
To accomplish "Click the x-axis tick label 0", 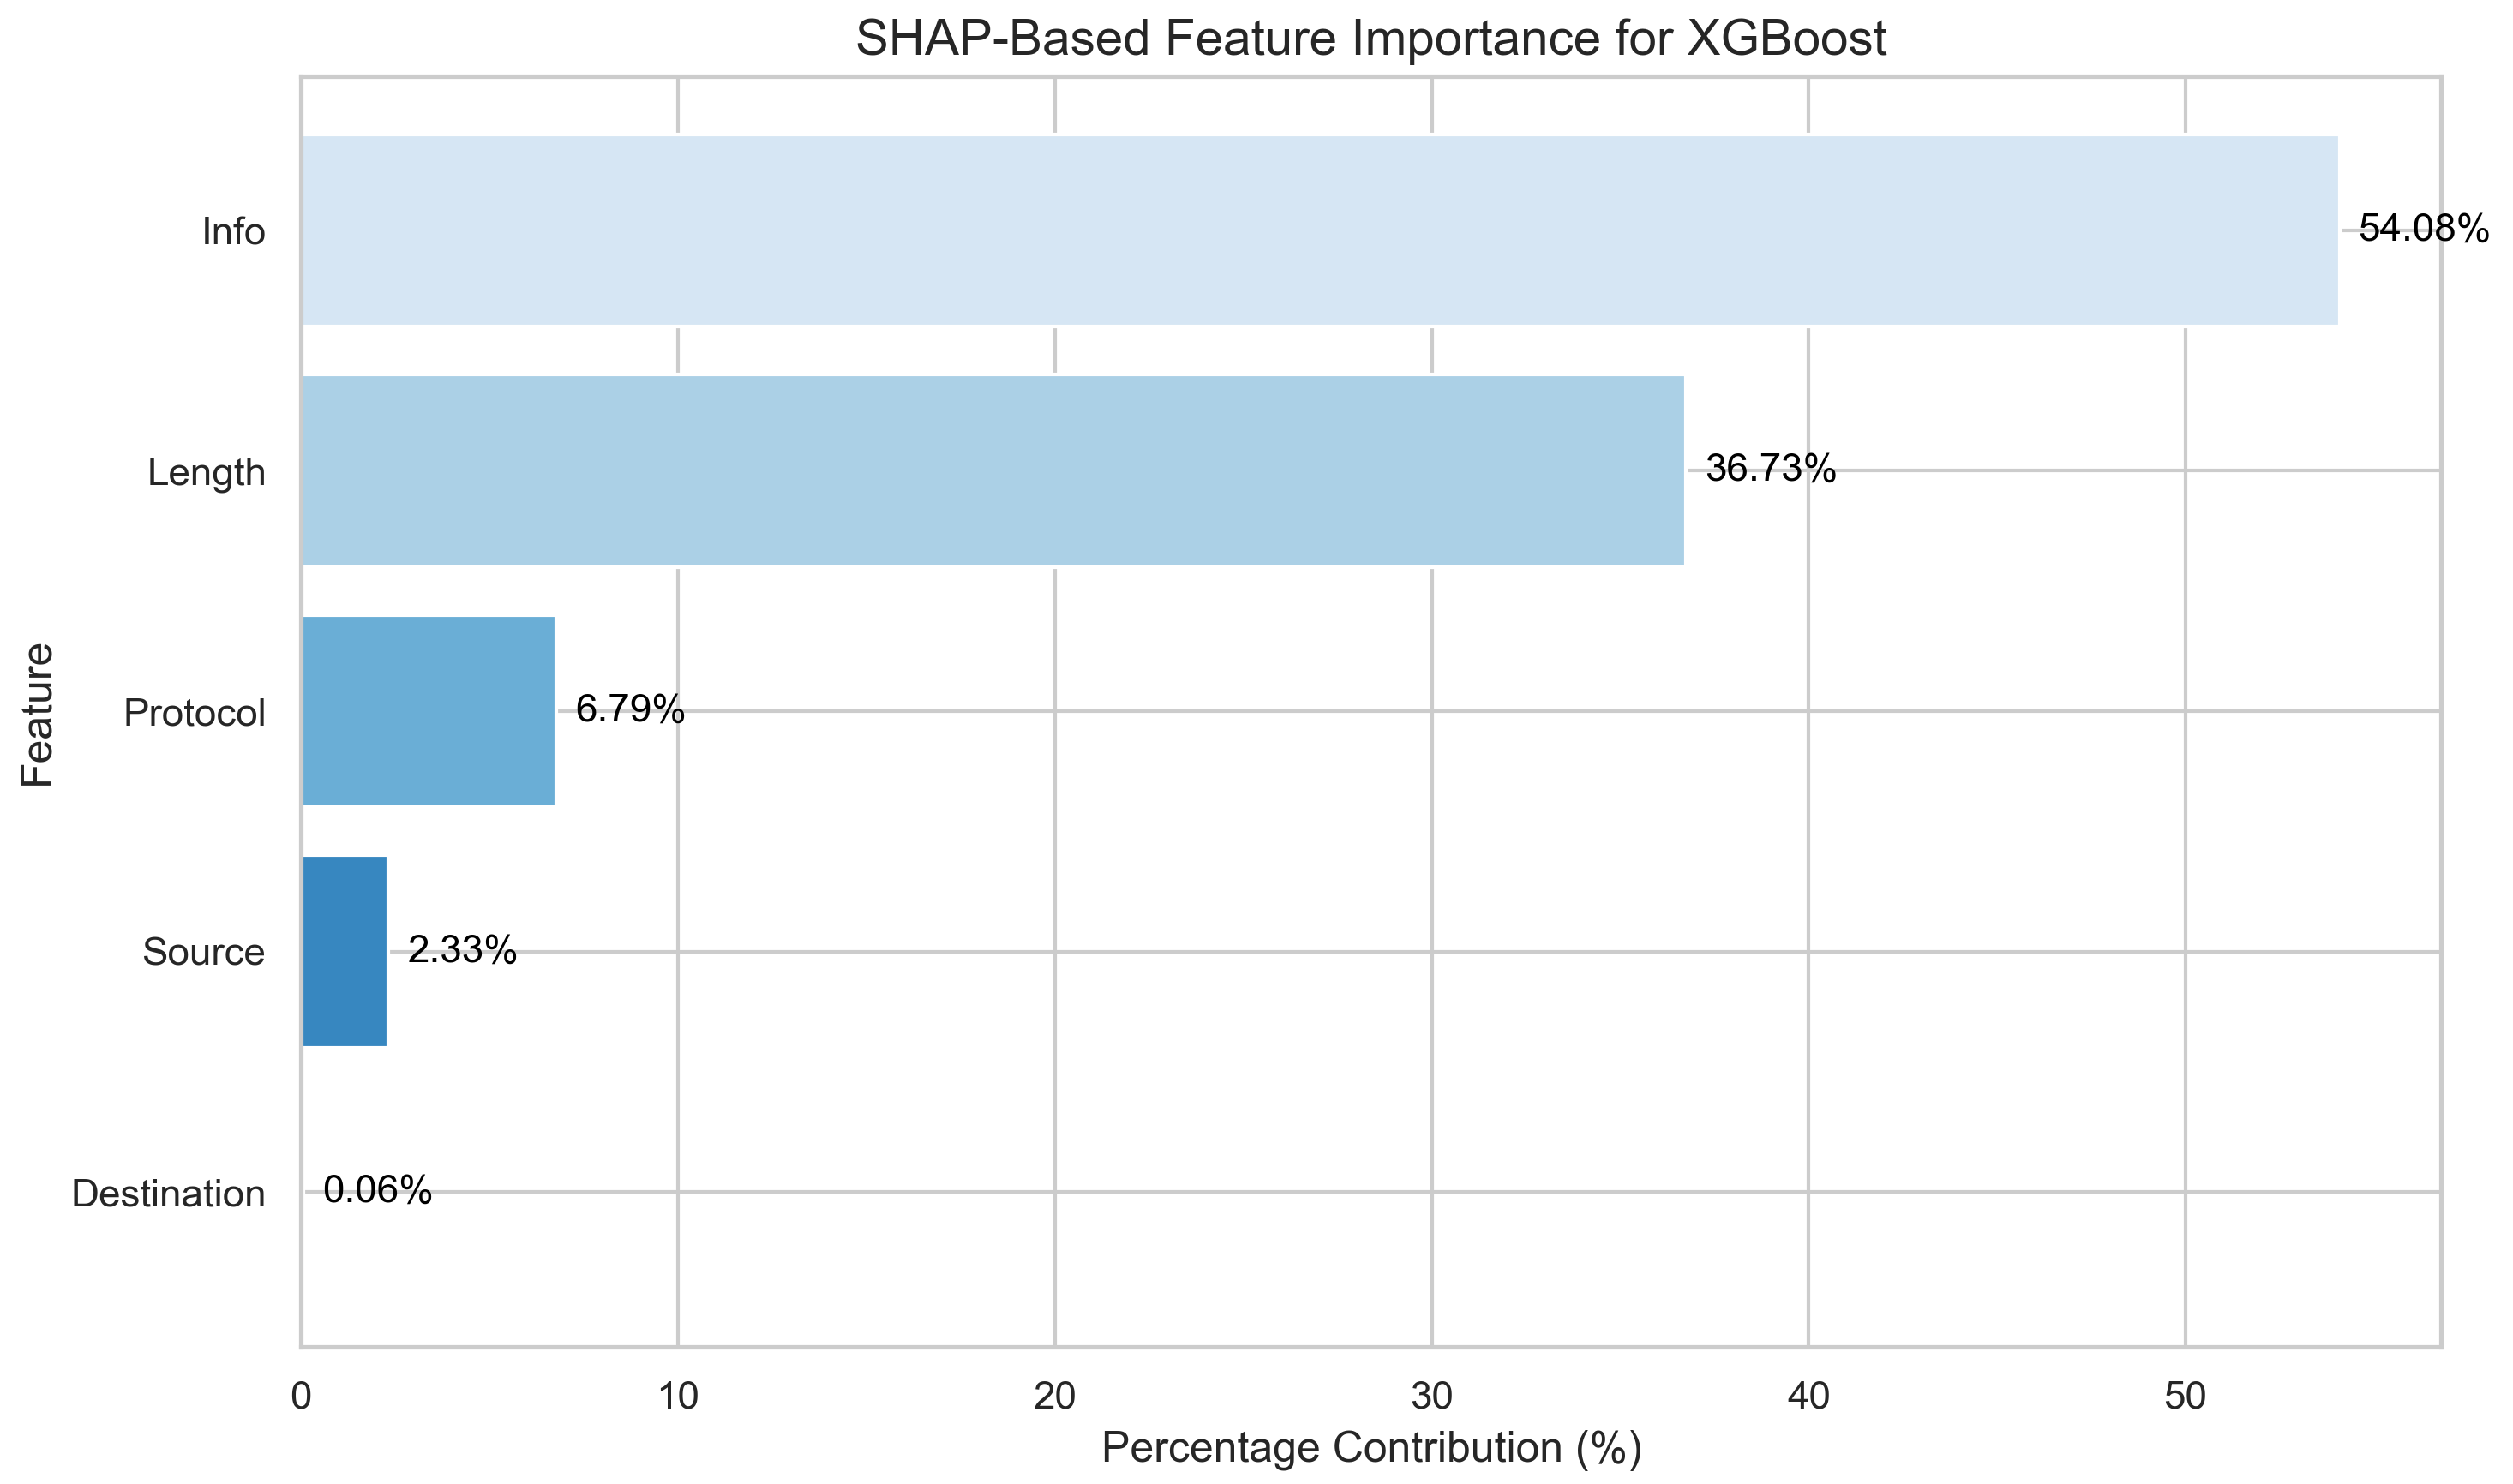I will (301, 1397).
